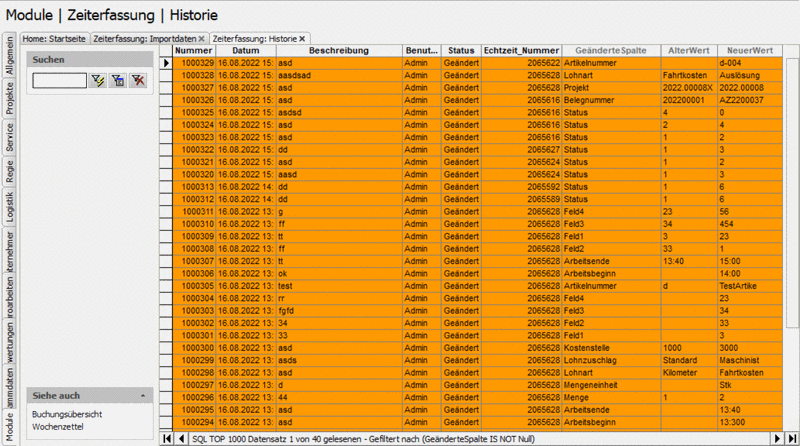
Task: Click the record status text in navigation bar
Action: (x=363, y=439)
